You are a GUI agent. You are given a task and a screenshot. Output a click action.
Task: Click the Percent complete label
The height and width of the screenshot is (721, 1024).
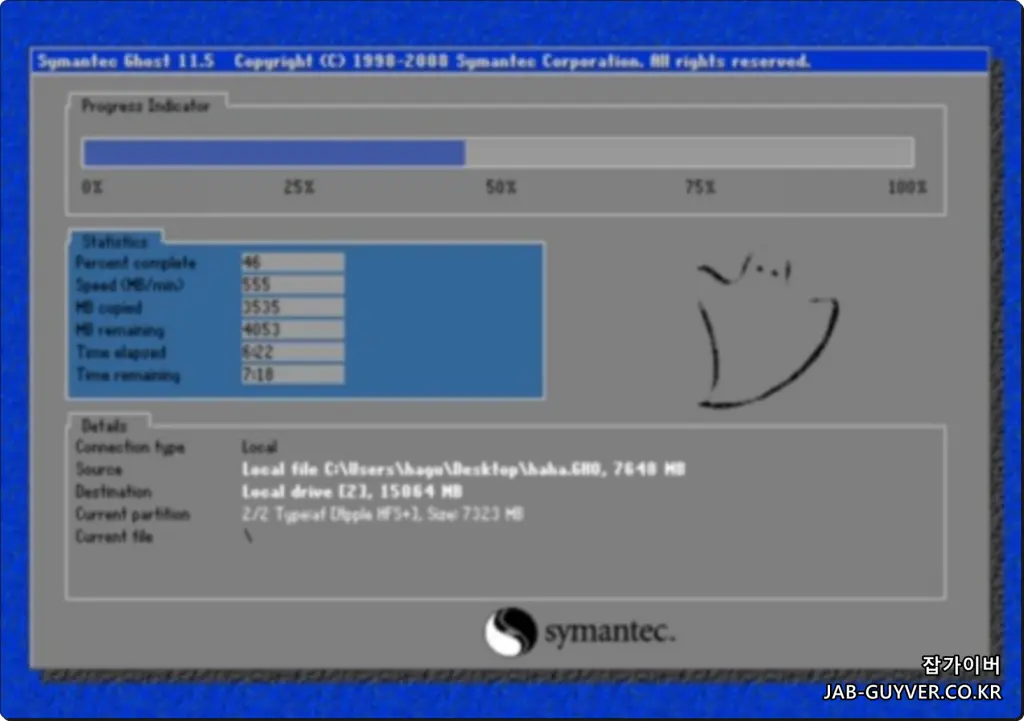coord(136,263)
